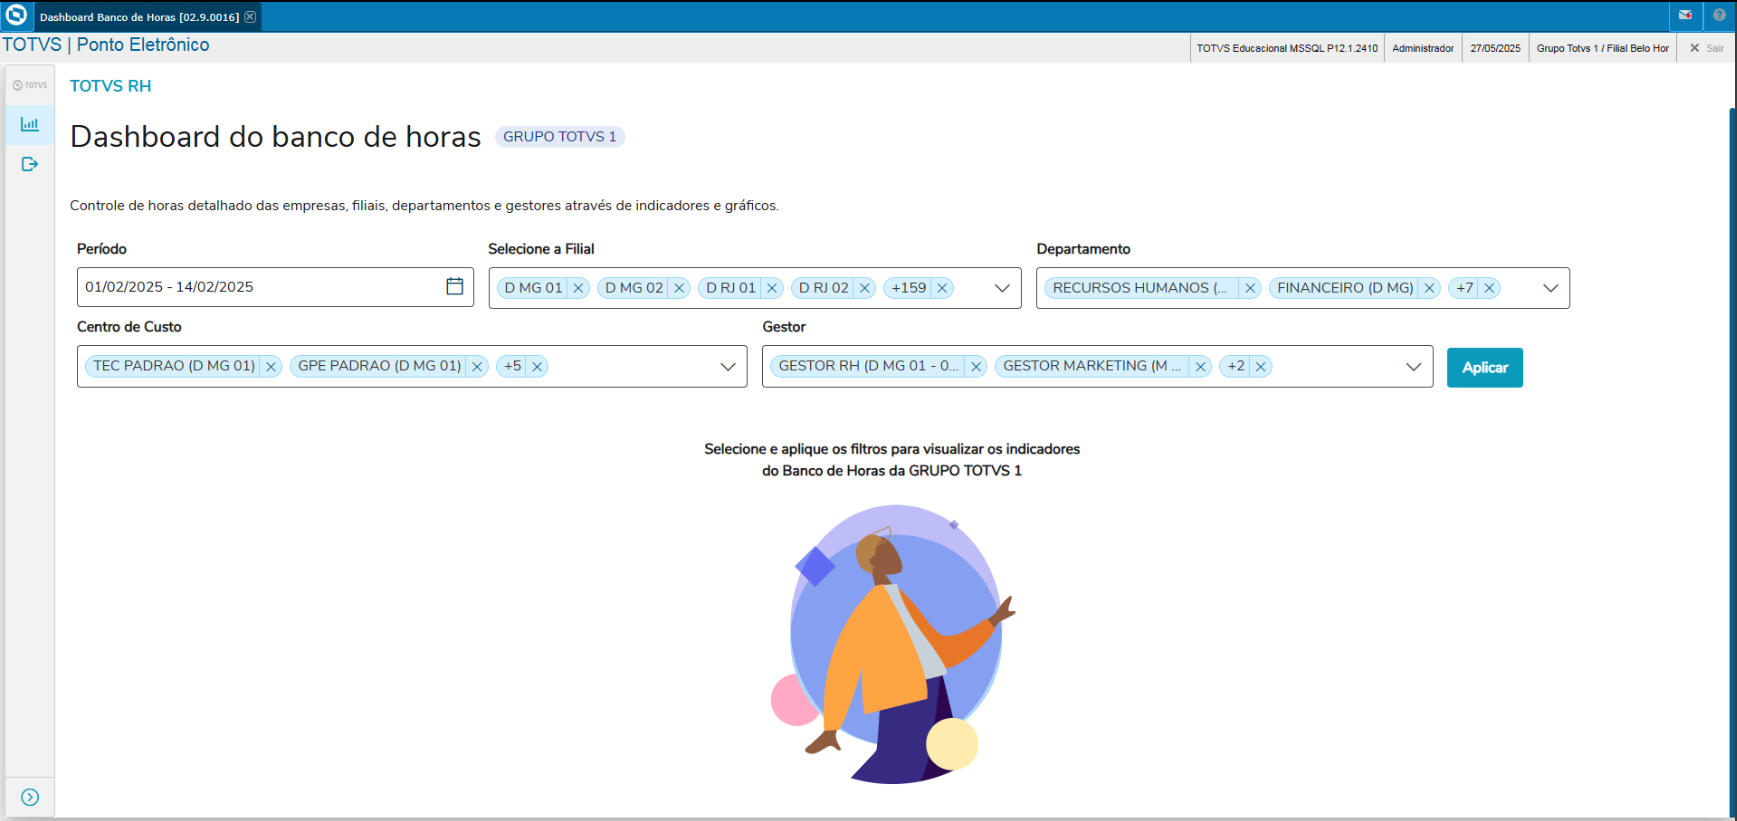1737x821 pixels.
Task: Expand the sidebar with bottom arrow icon
Action: [x=30, y=797]
